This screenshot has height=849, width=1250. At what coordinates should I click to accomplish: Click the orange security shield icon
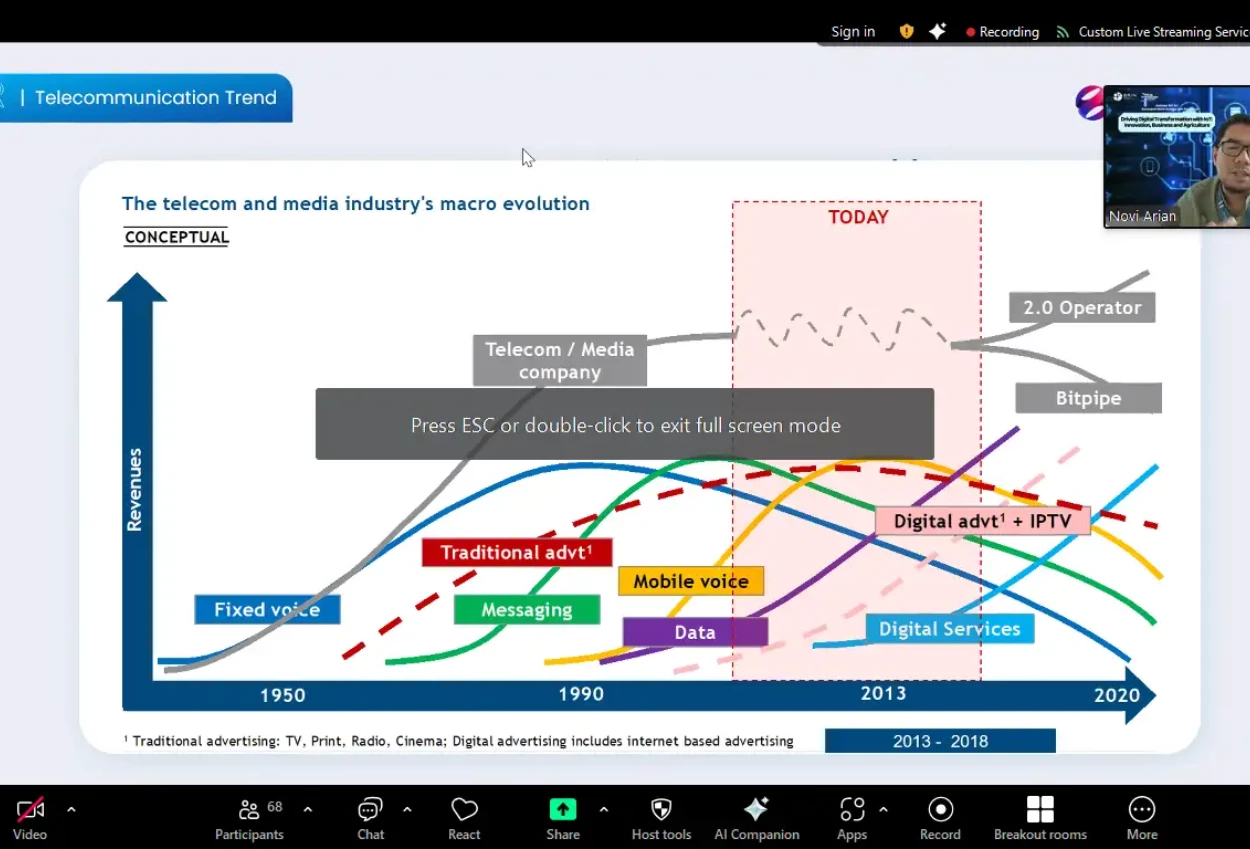pyautogui.click(x=907, y=32)
